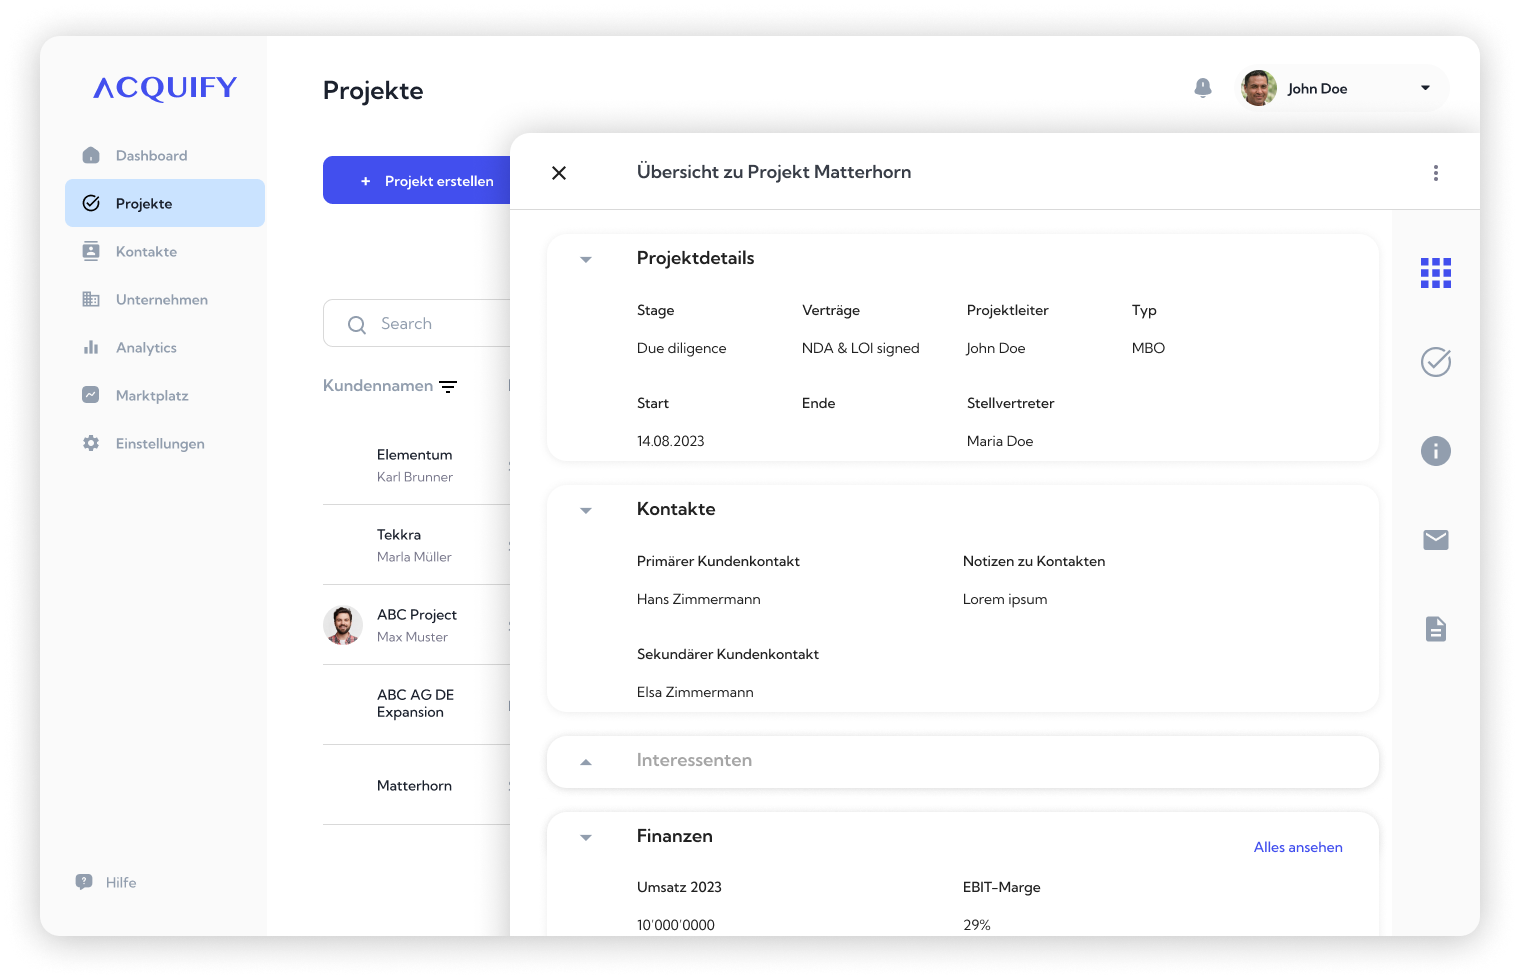The image size is (1520, 980).
Task: Click the checkmark tasks icon in right rail
Action: click(x=1436, y=362)
